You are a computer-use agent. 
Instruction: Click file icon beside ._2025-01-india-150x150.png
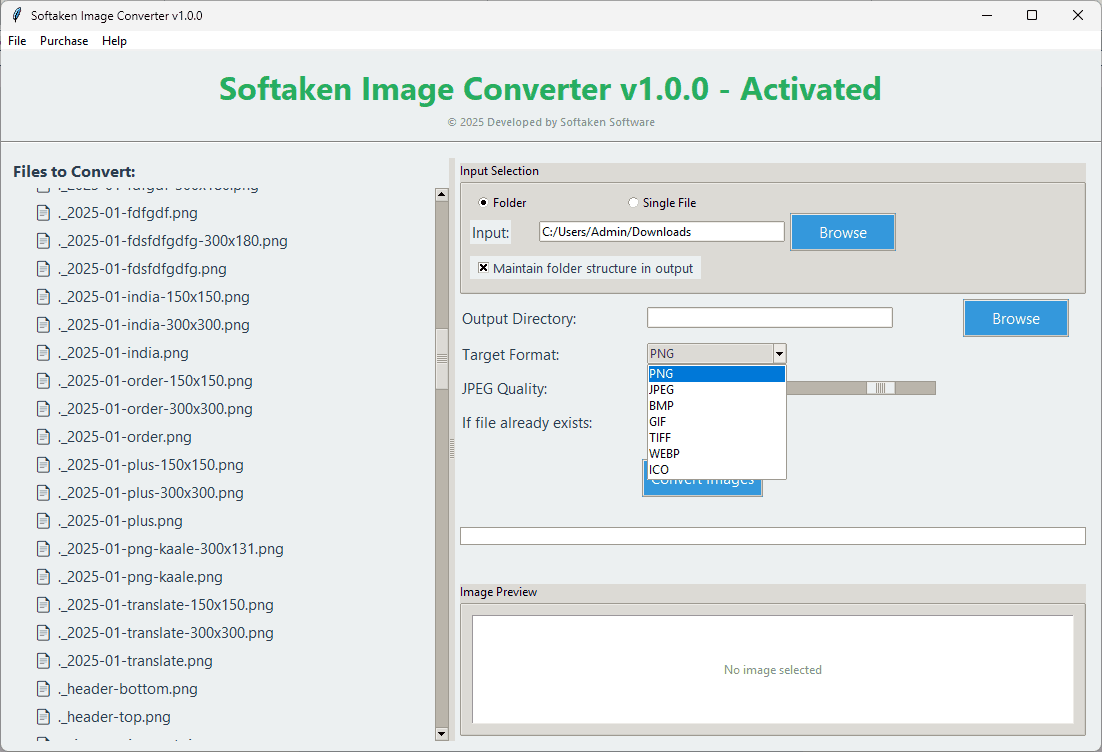pyautogui.click(x=44, y=297)
